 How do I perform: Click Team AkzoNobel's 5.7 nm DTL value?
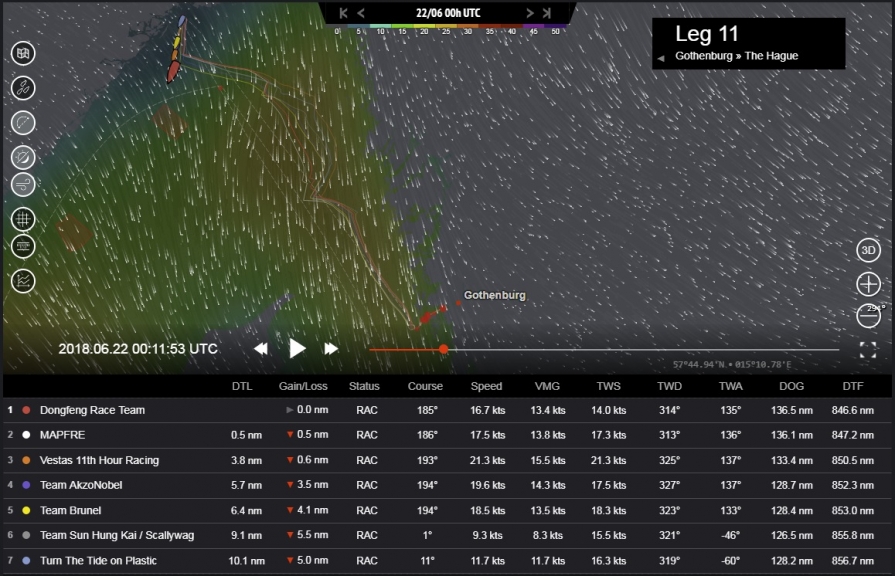(247, 485)
